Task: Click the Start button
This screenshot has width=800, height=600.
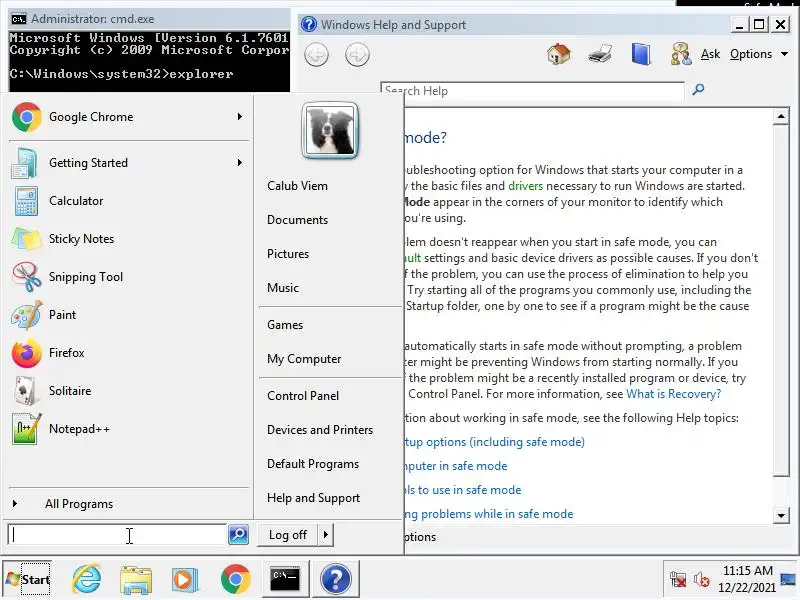Action: point(28,579)
